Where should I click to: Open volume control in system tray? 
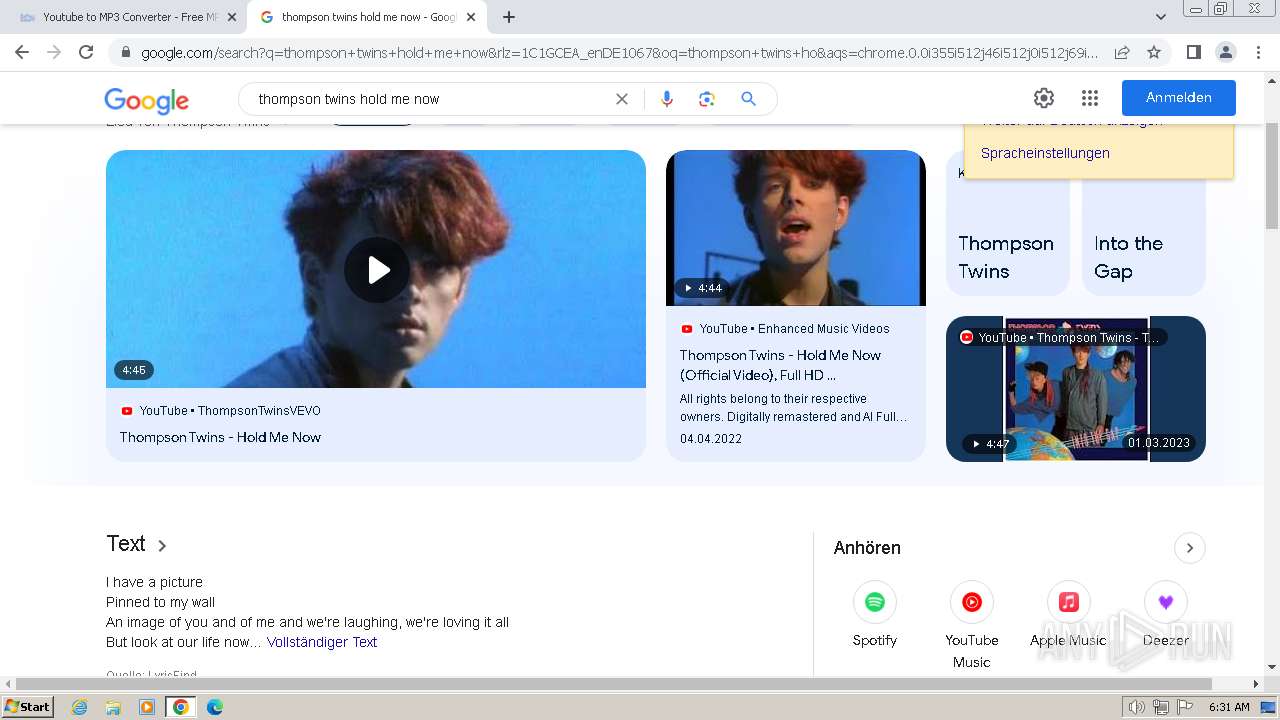(x=1137, y=707)
